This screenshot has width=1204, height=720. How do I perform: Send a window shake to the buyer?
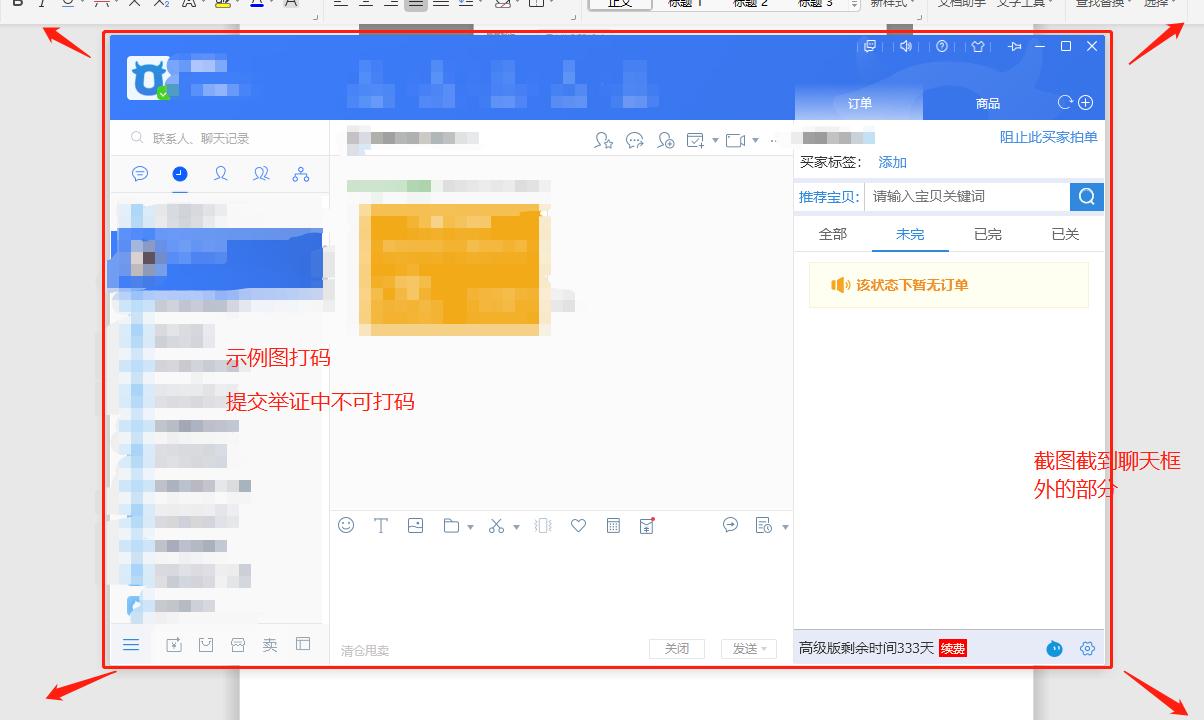(x=543, y=525)
